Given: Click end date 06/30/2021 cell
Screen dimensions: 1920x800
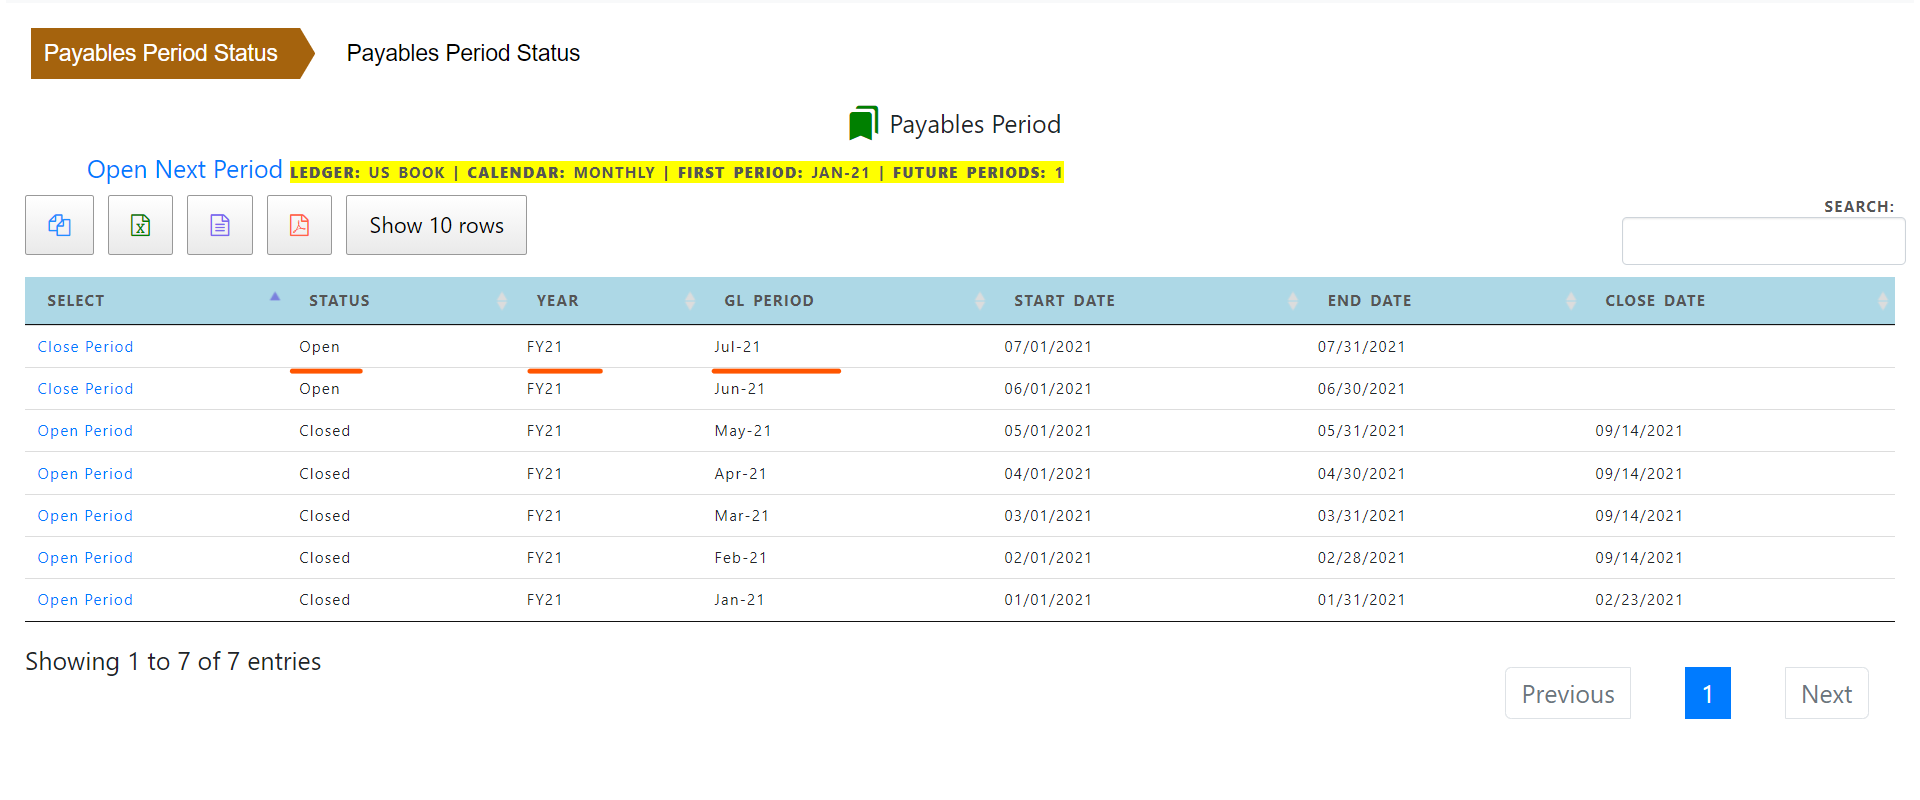Looking at the screenshot, I should click(x=1361, y=389).
